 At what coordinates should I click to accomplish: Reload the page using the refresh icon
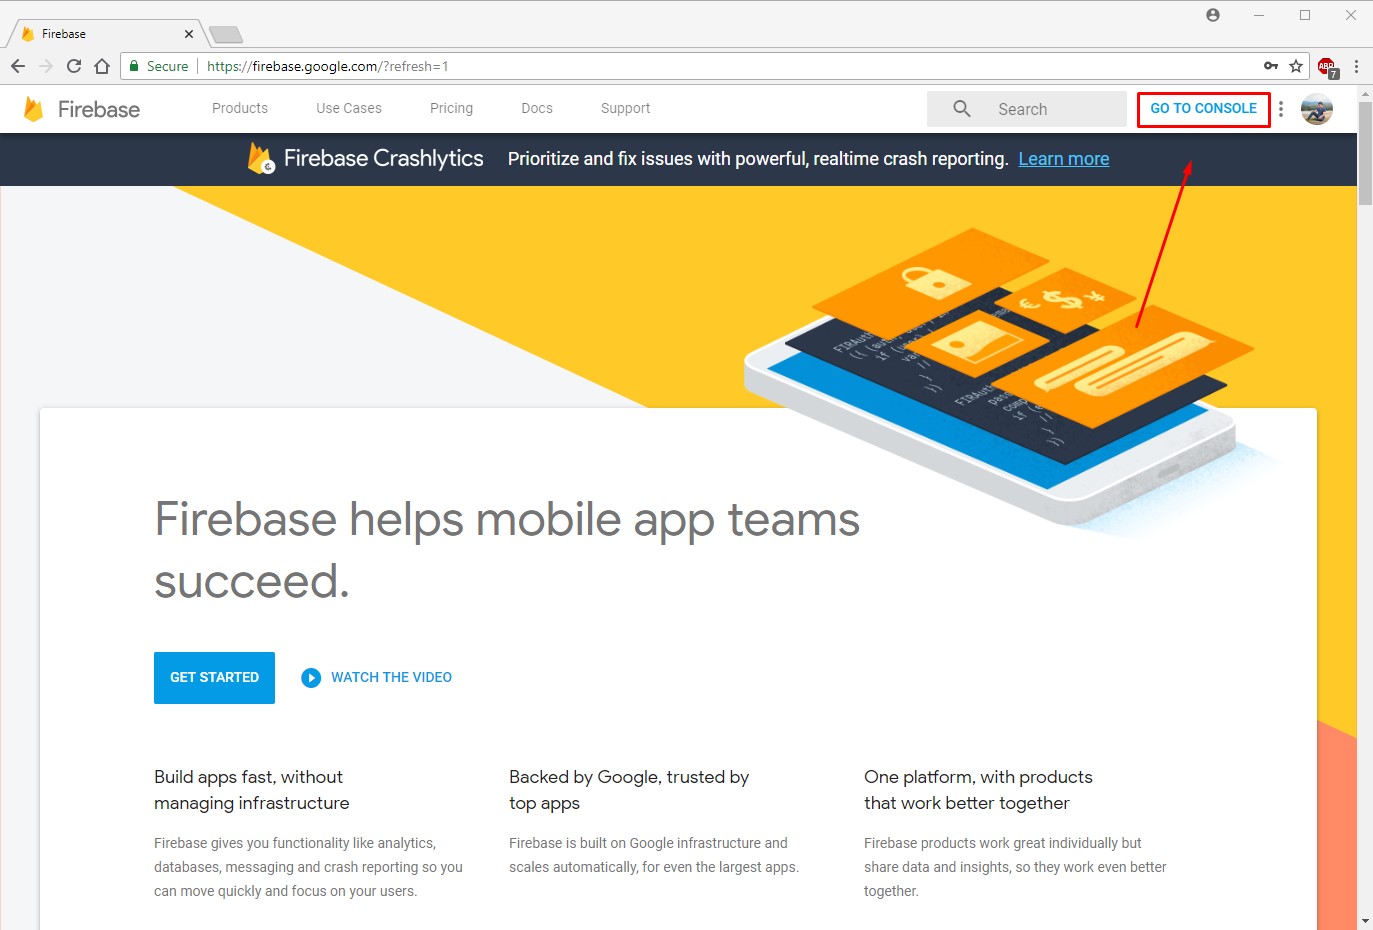74,66
